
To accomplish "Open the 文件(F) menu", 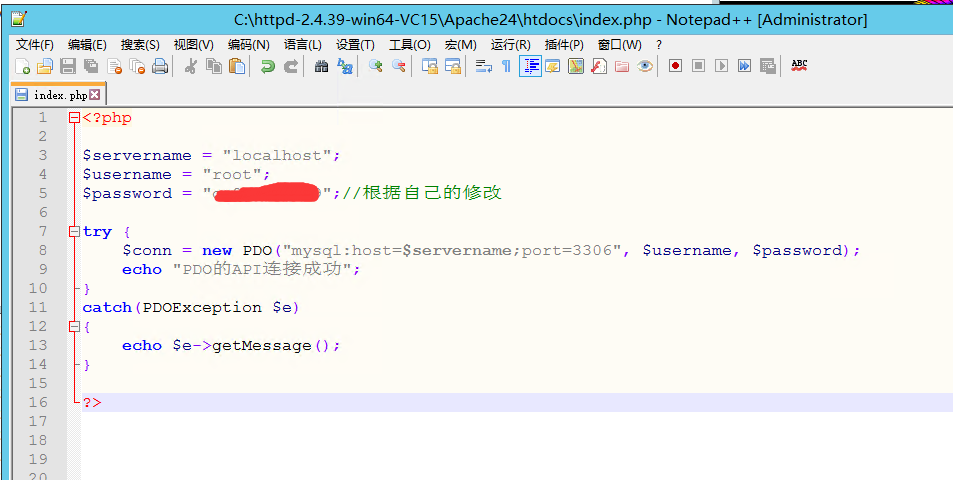I will click(35, 45).
